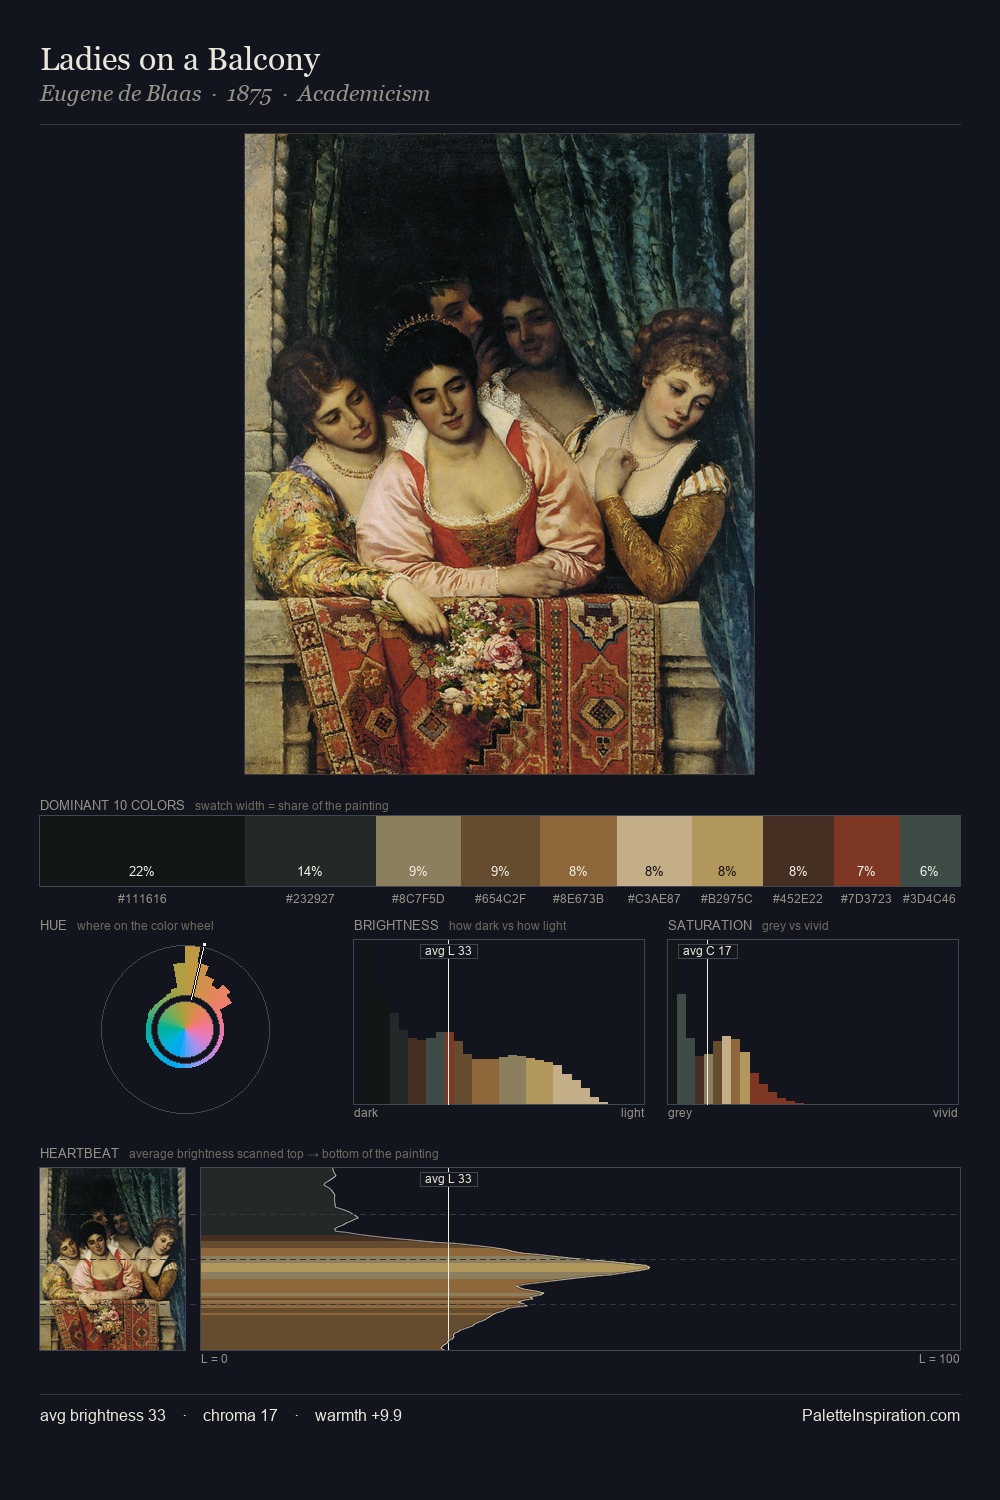Viewport: 1000px width, 1500px height.
Task: Click the 'DOMINANT 10 COLORS' heading
Action: click(x=112, y=805)
